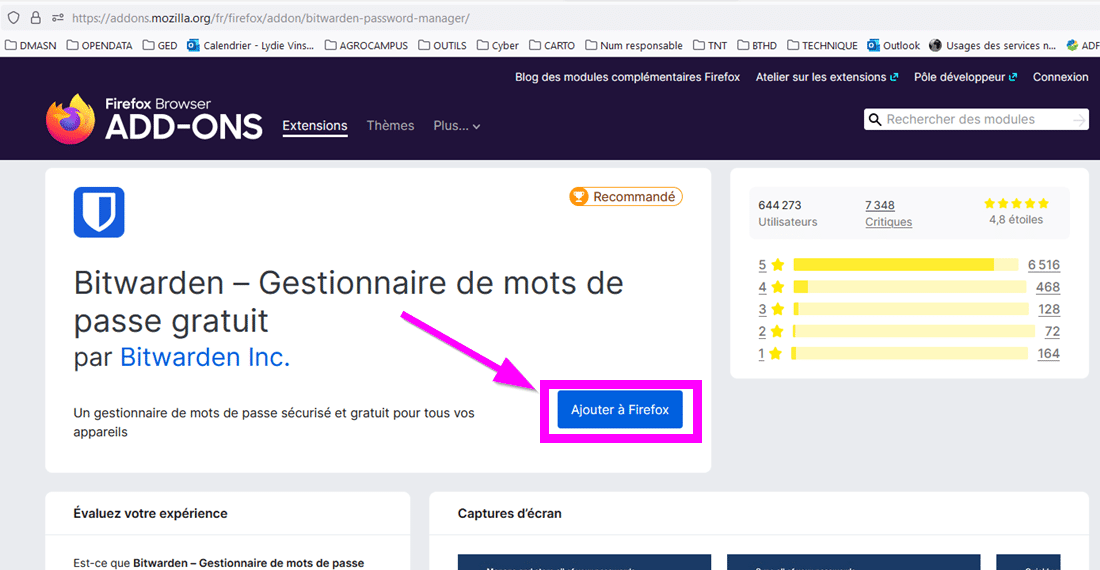Screen dimensions: 1100x570
Task: Open the 128 three-star reviews count
Action: (1049, 309)
